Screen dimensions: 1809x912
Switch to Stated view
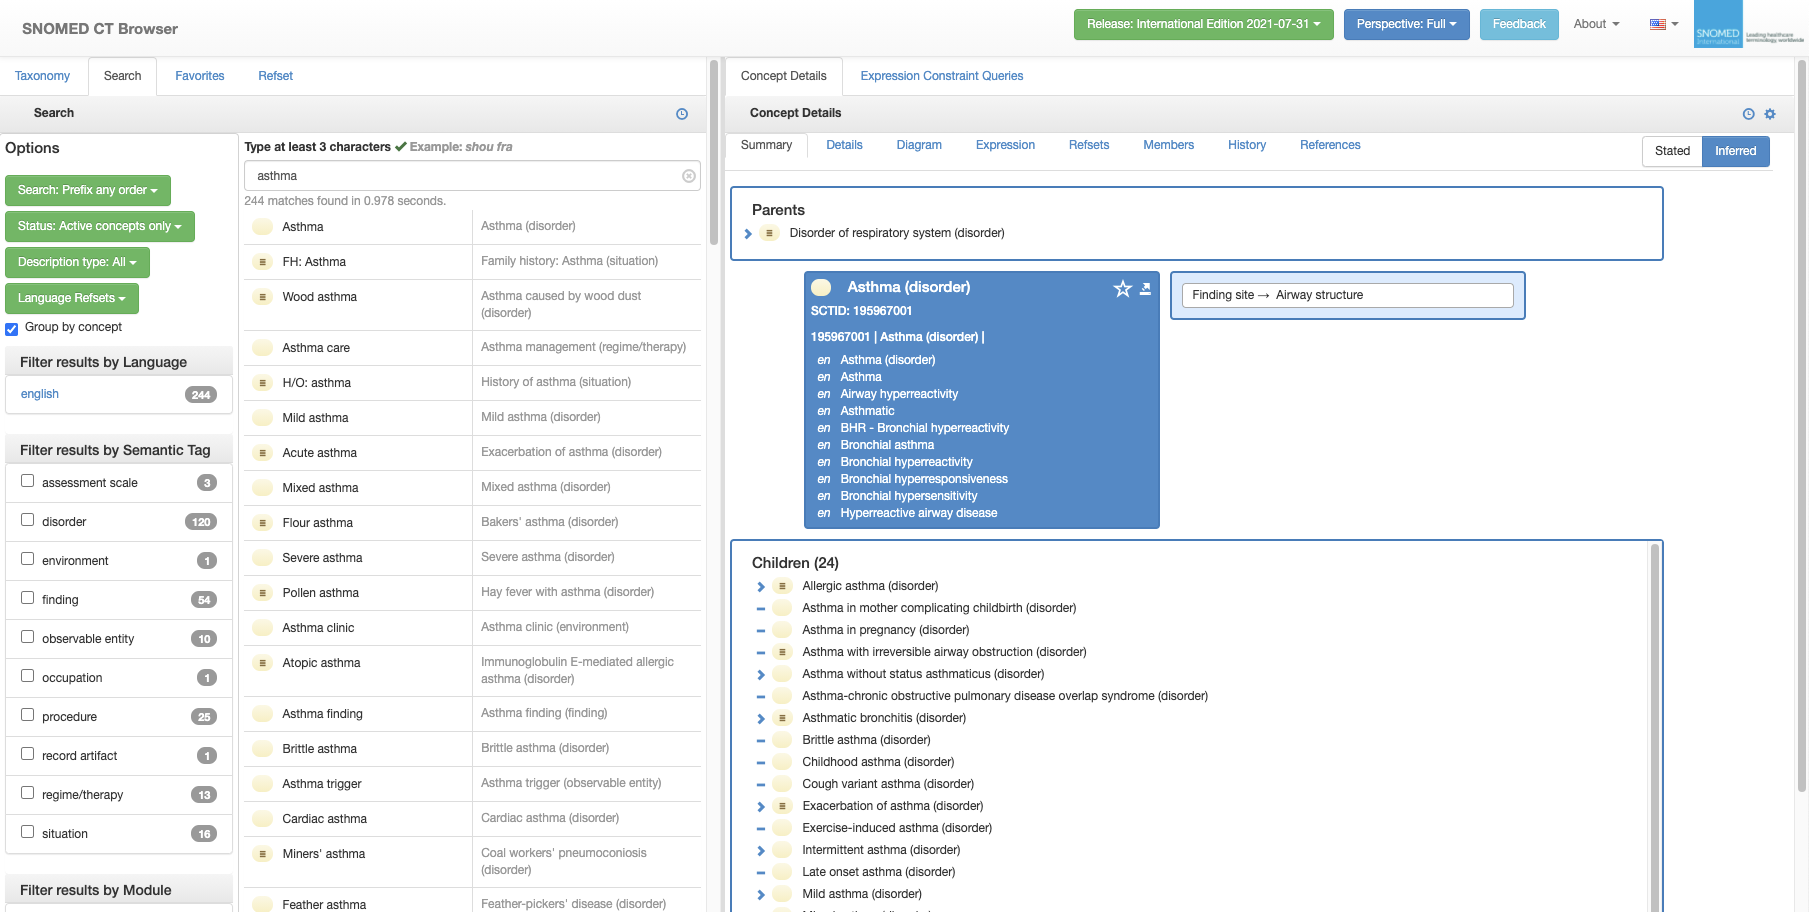[1672, 151]
